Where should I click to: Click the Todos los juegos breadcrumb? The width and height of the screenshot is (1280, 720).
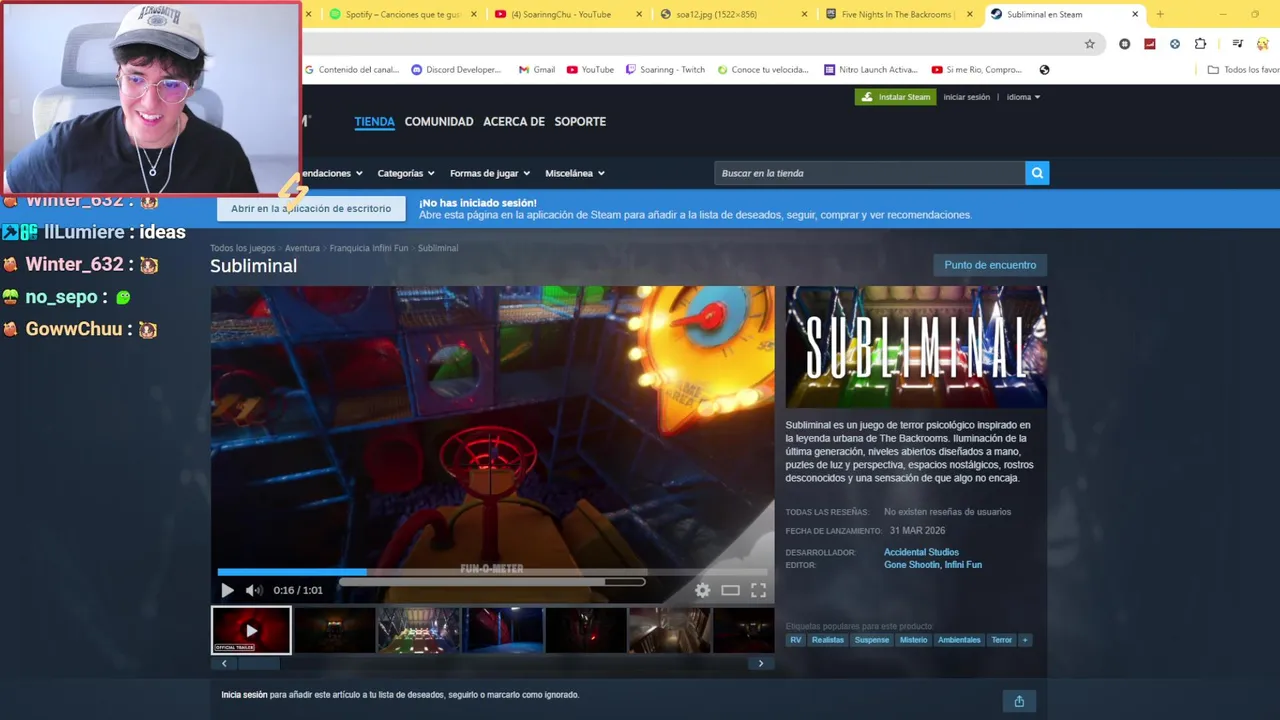click(242, 248)
